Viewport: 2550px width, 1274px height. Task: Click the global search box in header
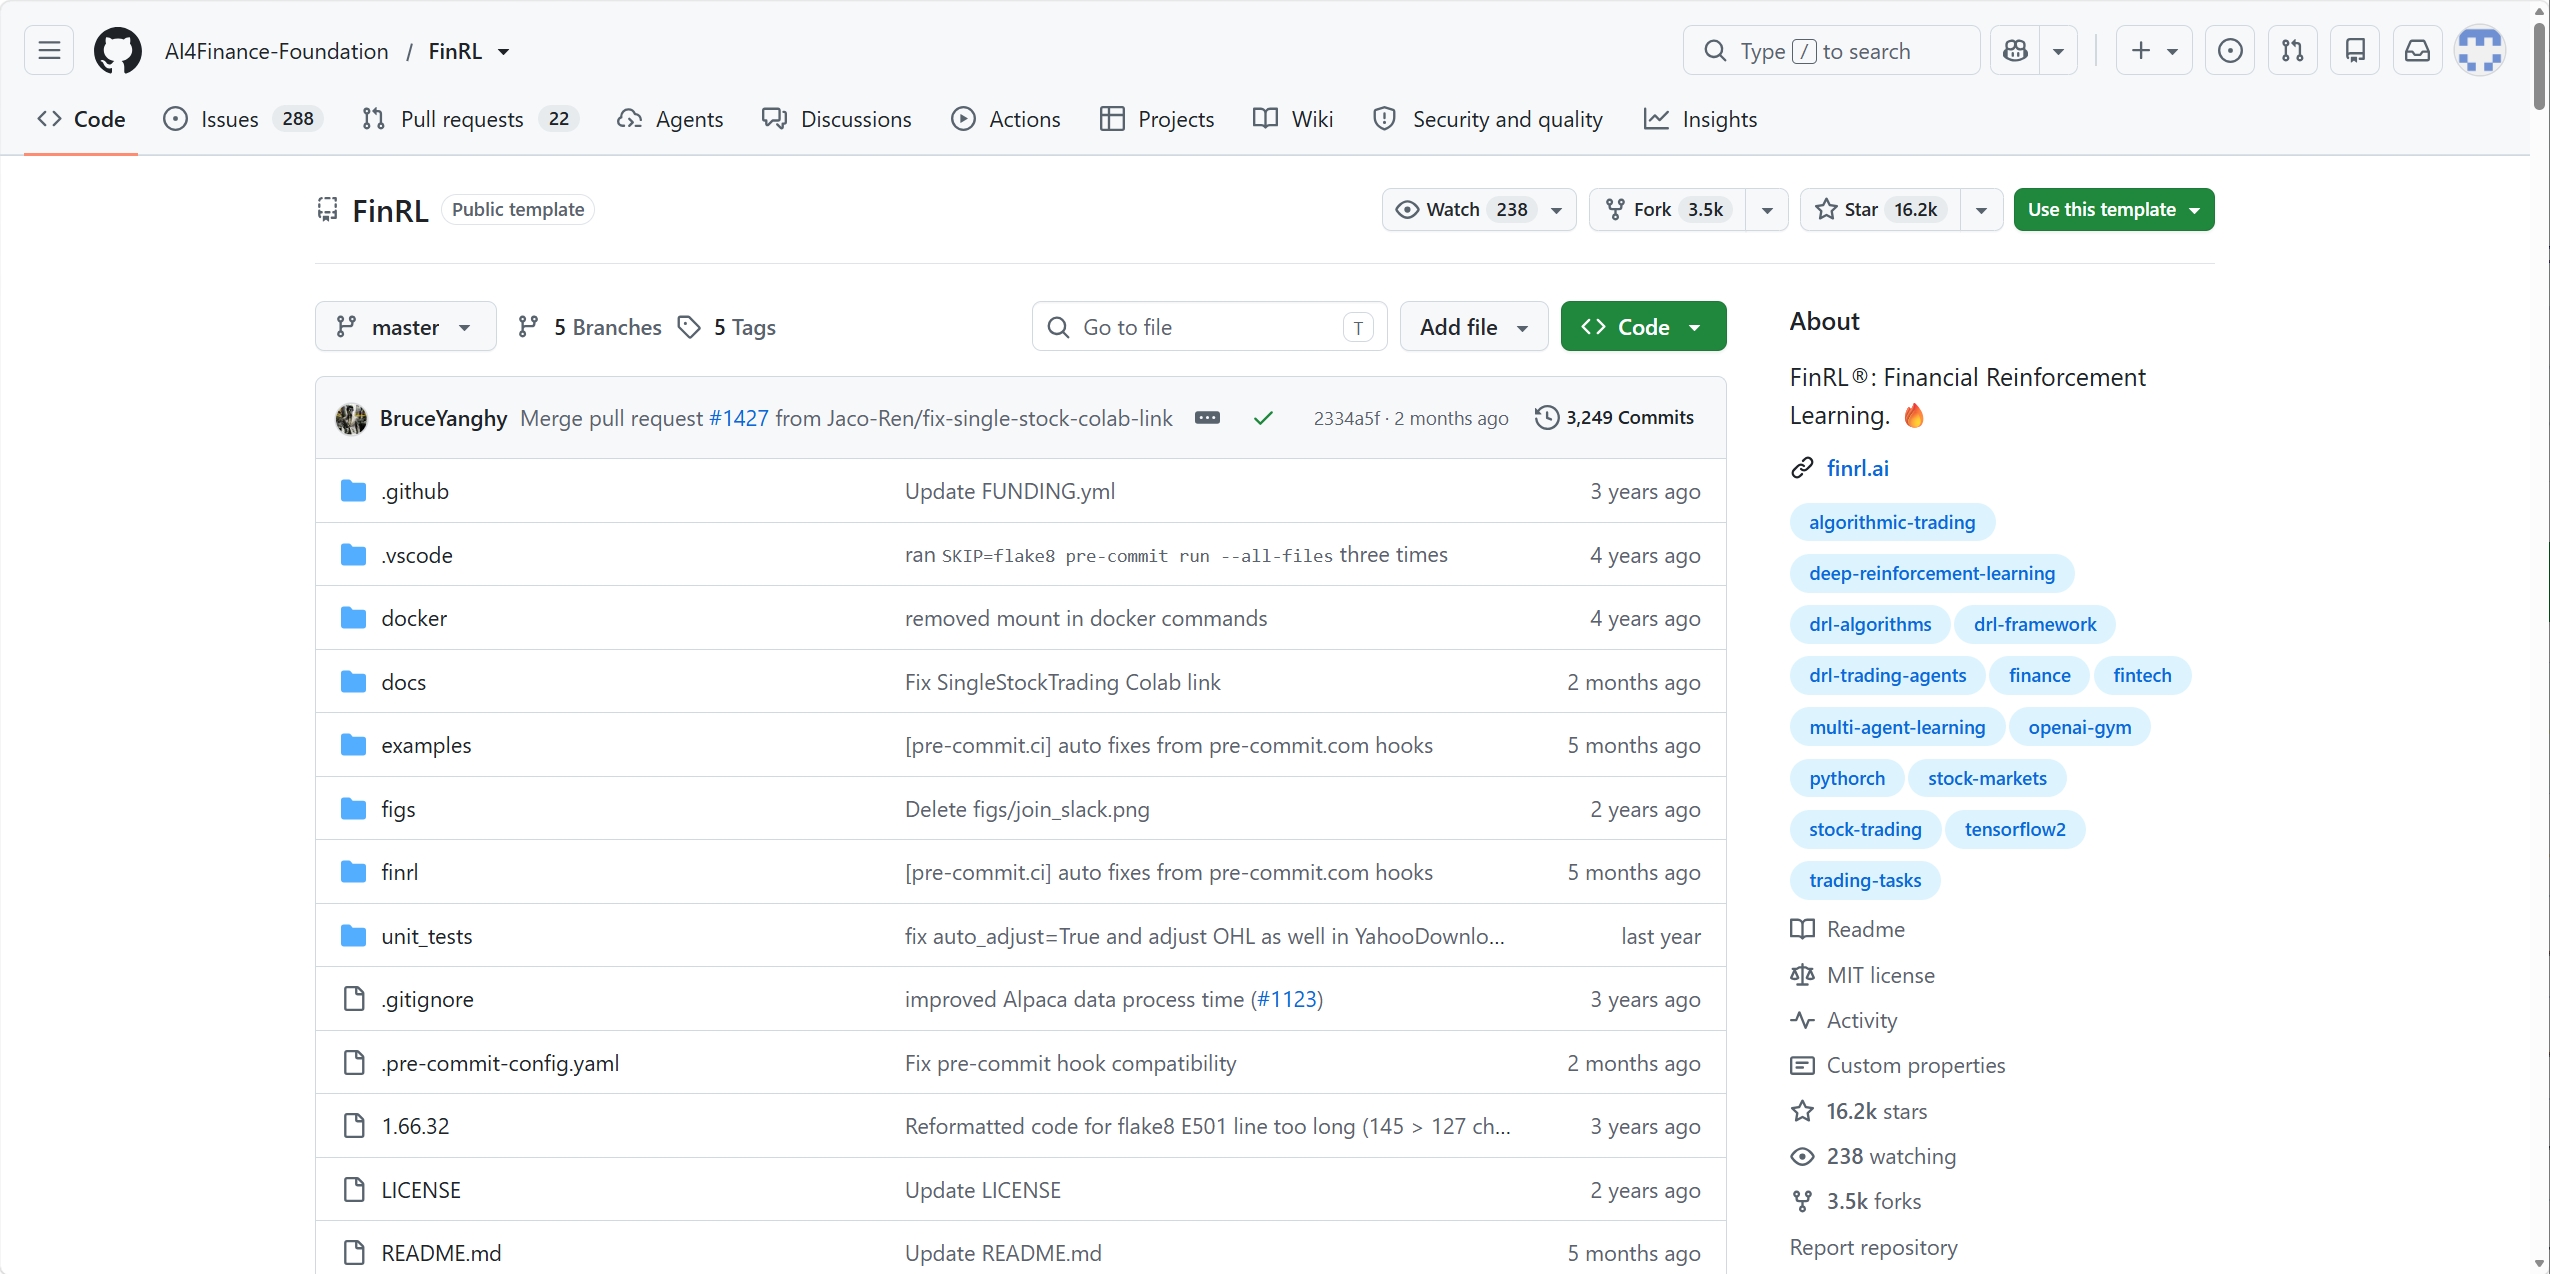click(x=1831, y=50)
